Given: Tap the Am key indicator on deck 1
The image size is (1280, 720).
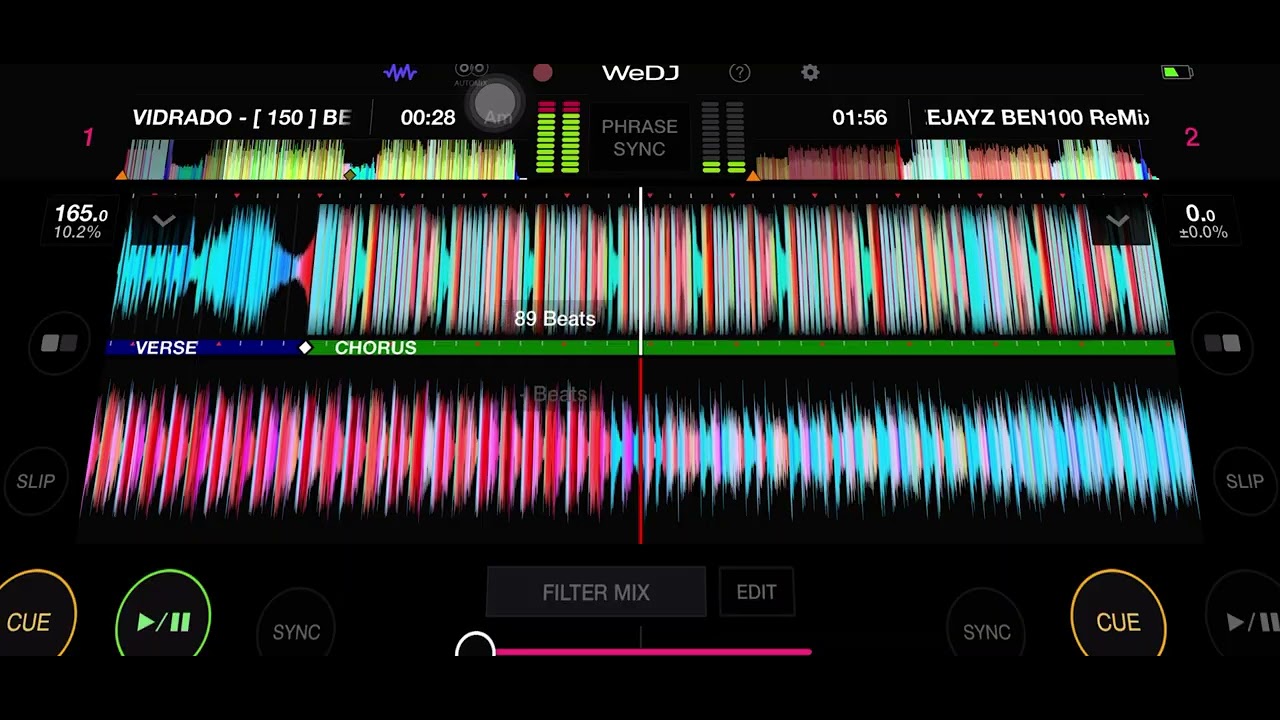Looking at the screenshot, I should 498,117.
